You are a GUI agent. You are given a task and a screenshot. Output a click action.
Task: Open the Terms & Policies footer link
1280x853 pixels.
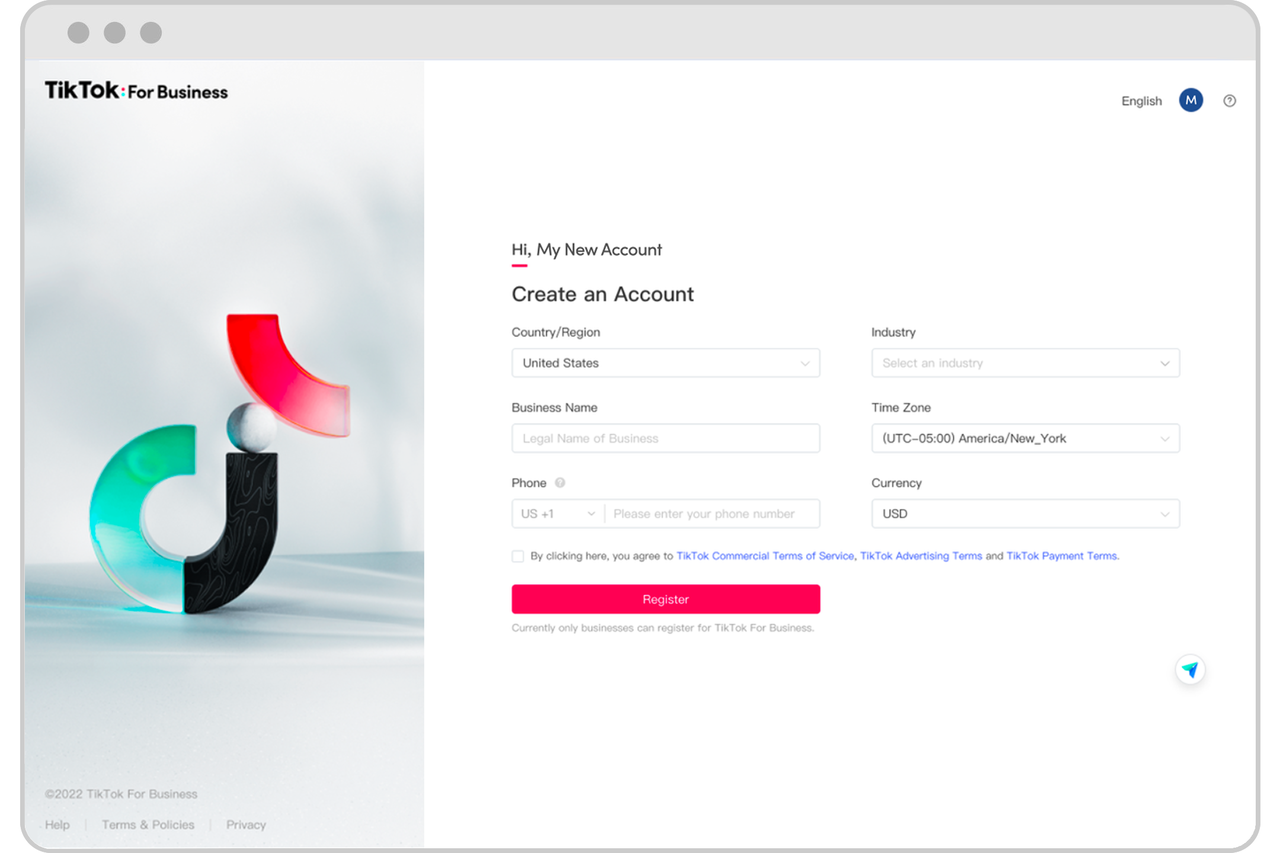pos(148,825)
